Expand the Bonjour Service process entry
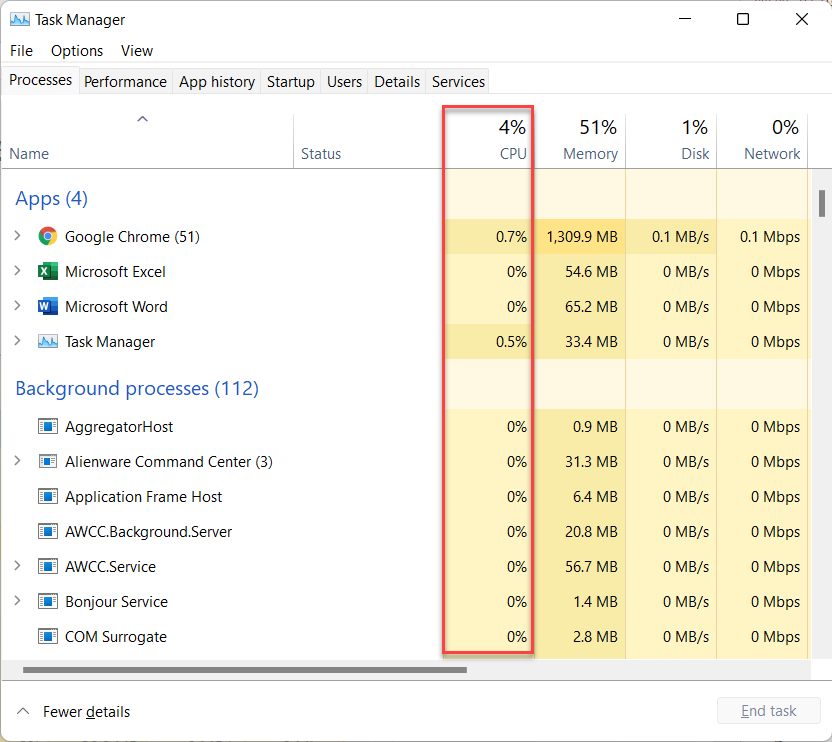The height and width of the screenshot is (742, 832). click(17, 602)
